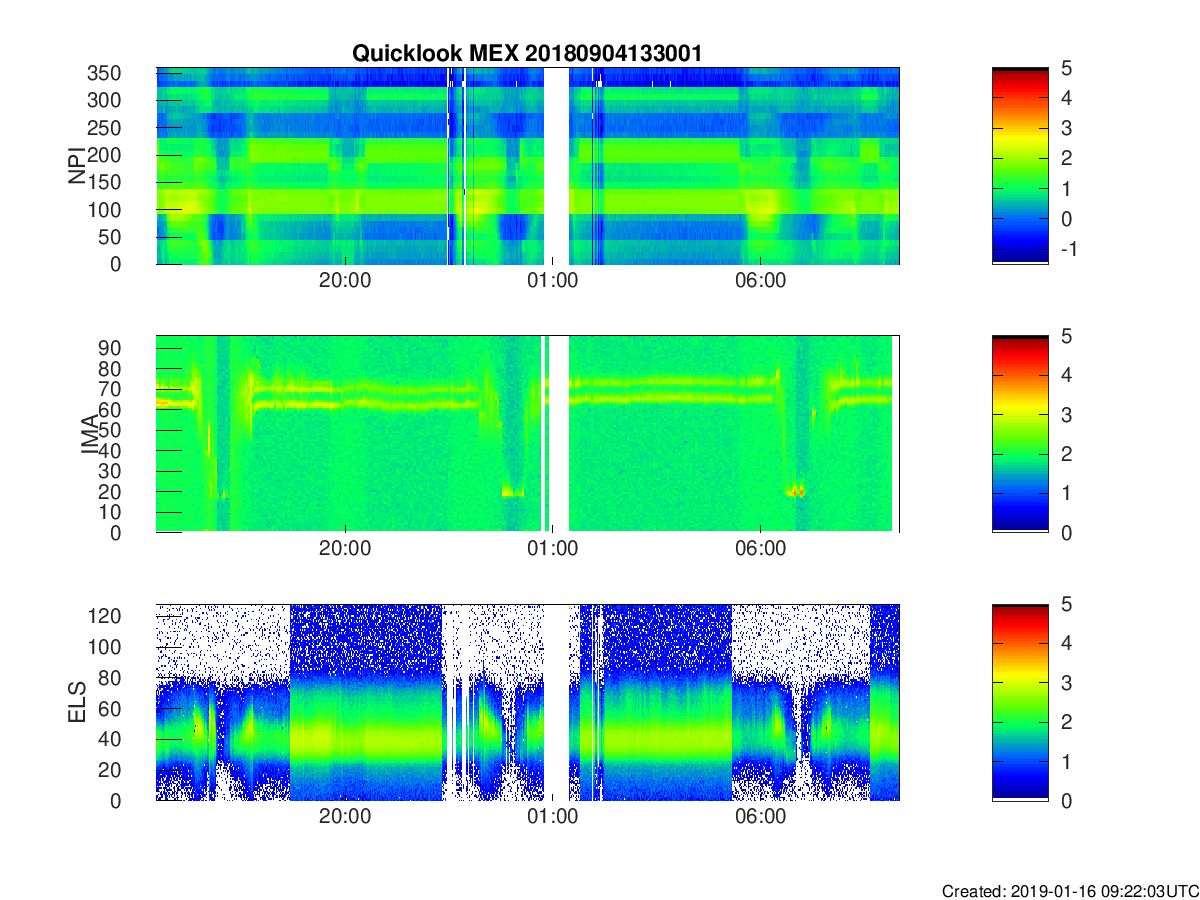Click the NPI panel colorbar
Image resolution: width=1200 pixels, height=900 pixels.
pyautogui.click(x=1020, y=165)
